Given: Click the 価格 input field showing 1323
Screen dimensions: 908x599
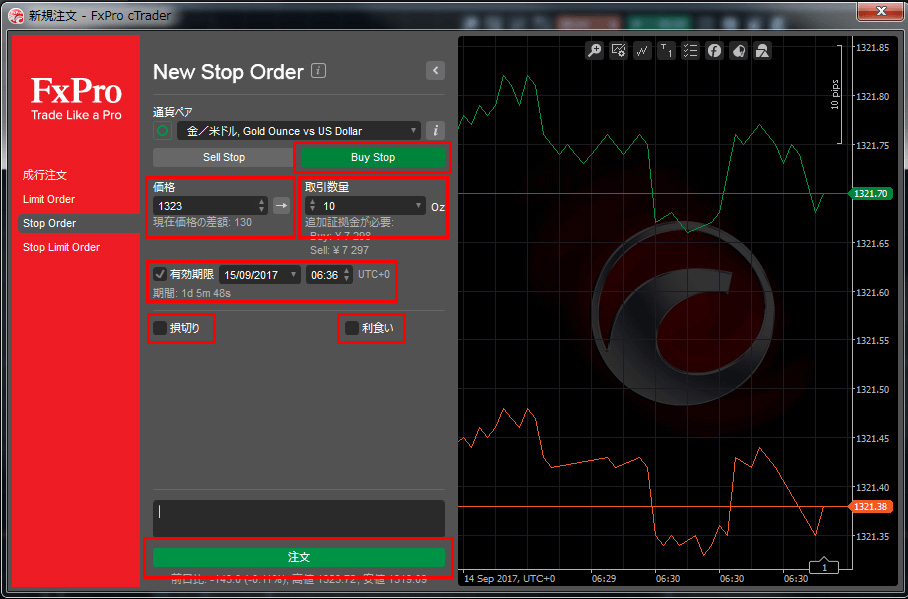Looking at the screenshot, I should point(205,206).
